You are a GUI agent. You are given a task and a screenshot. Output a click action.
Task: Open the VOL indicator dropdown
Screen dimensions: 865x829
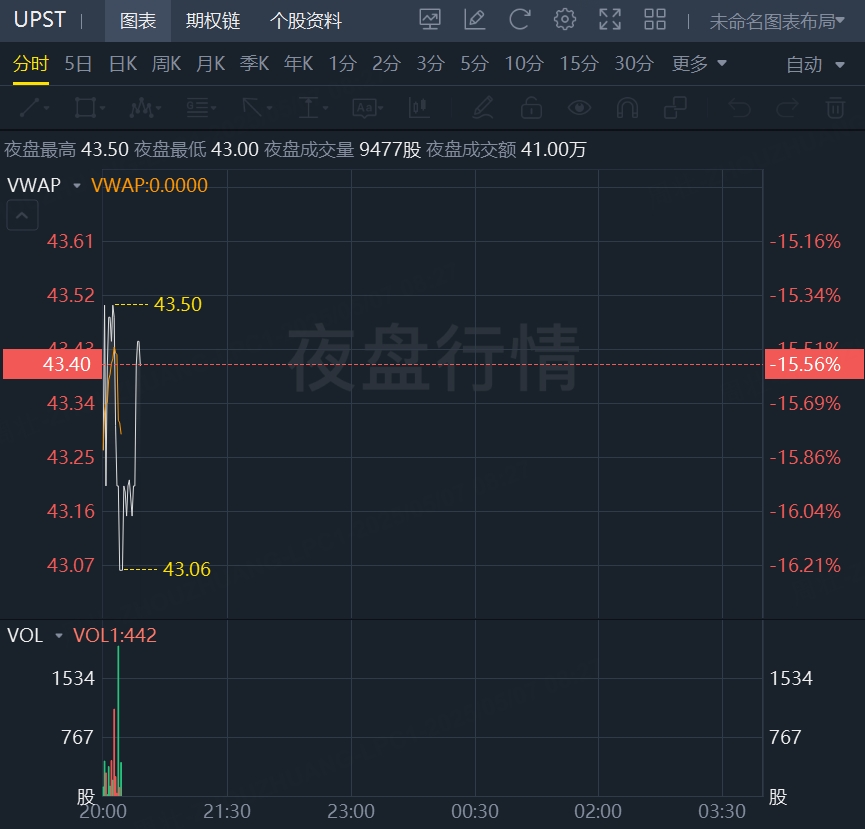pyautogui.click(x=59, y=635)
